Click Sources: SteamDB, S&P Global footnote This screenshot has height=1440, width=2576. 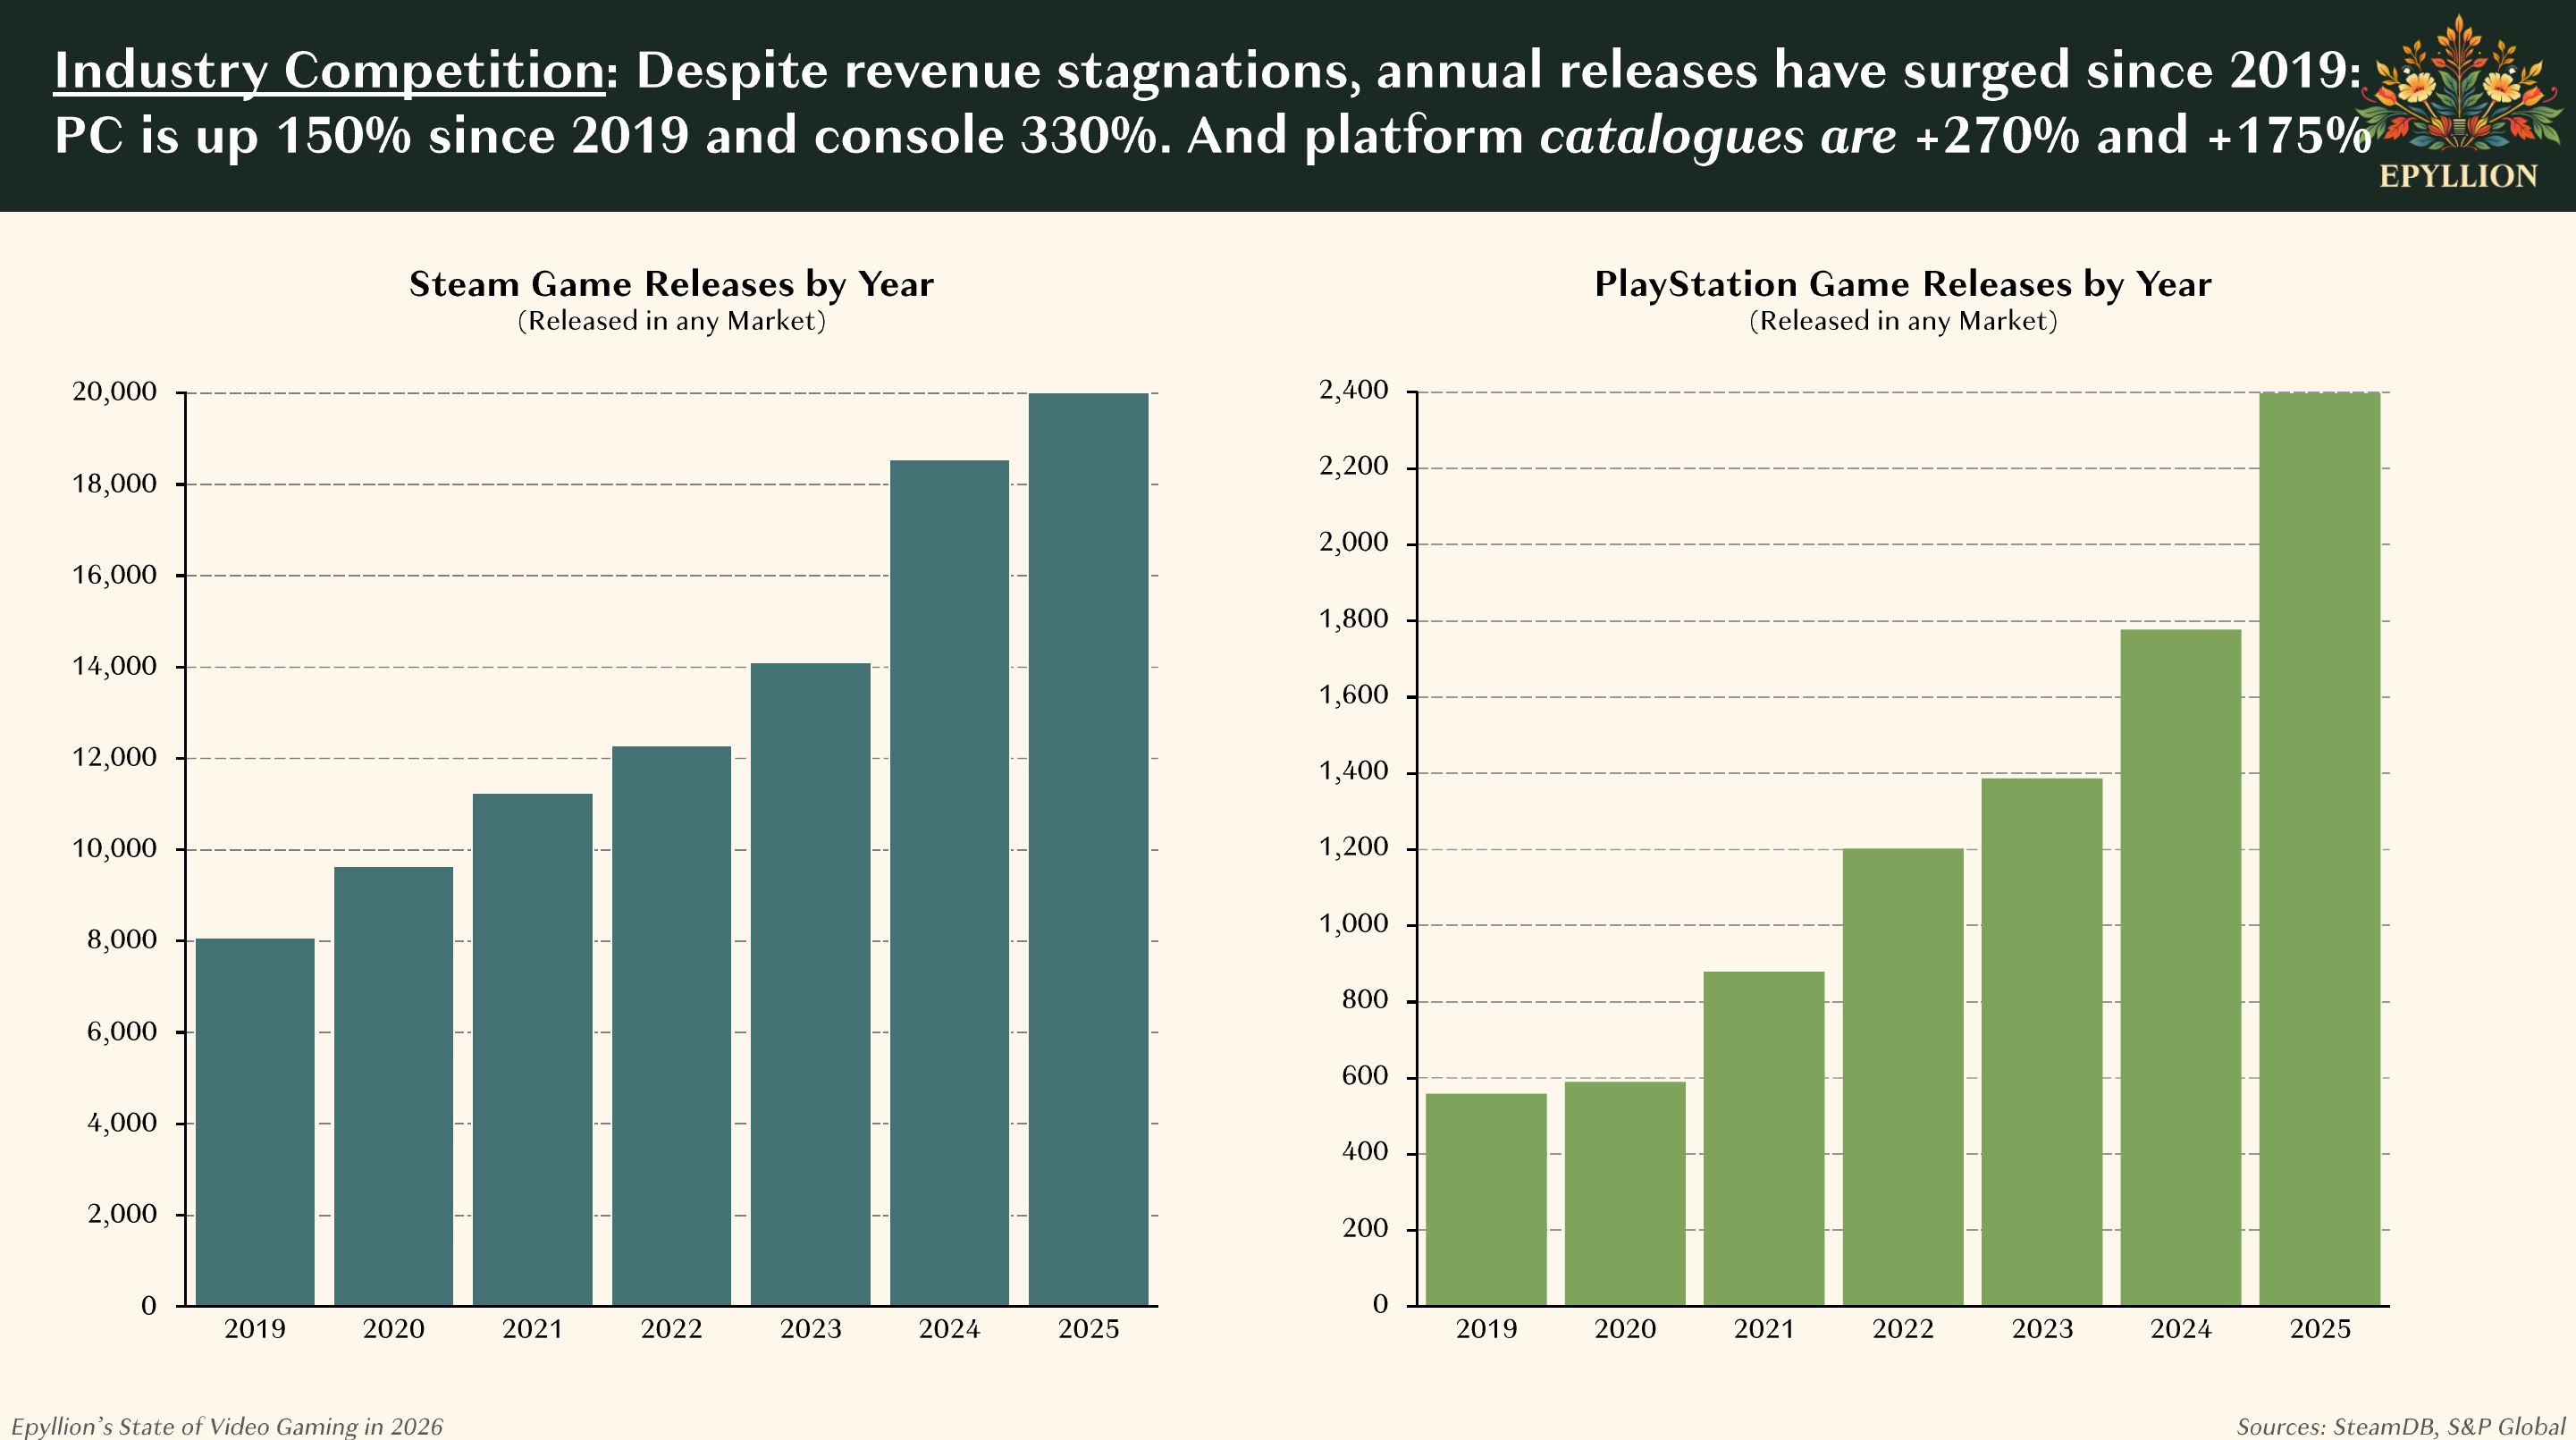2400,1426
